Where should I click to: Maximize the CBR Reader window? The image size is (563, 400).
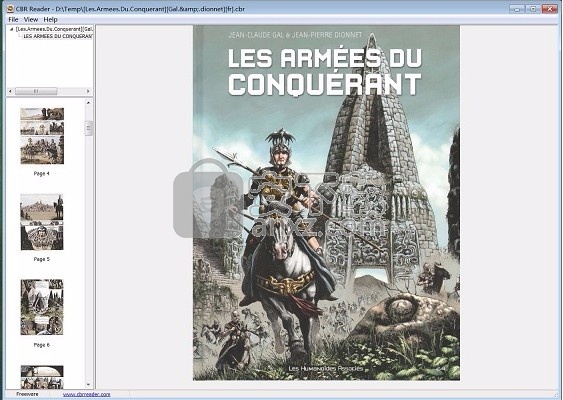point(533,9)
